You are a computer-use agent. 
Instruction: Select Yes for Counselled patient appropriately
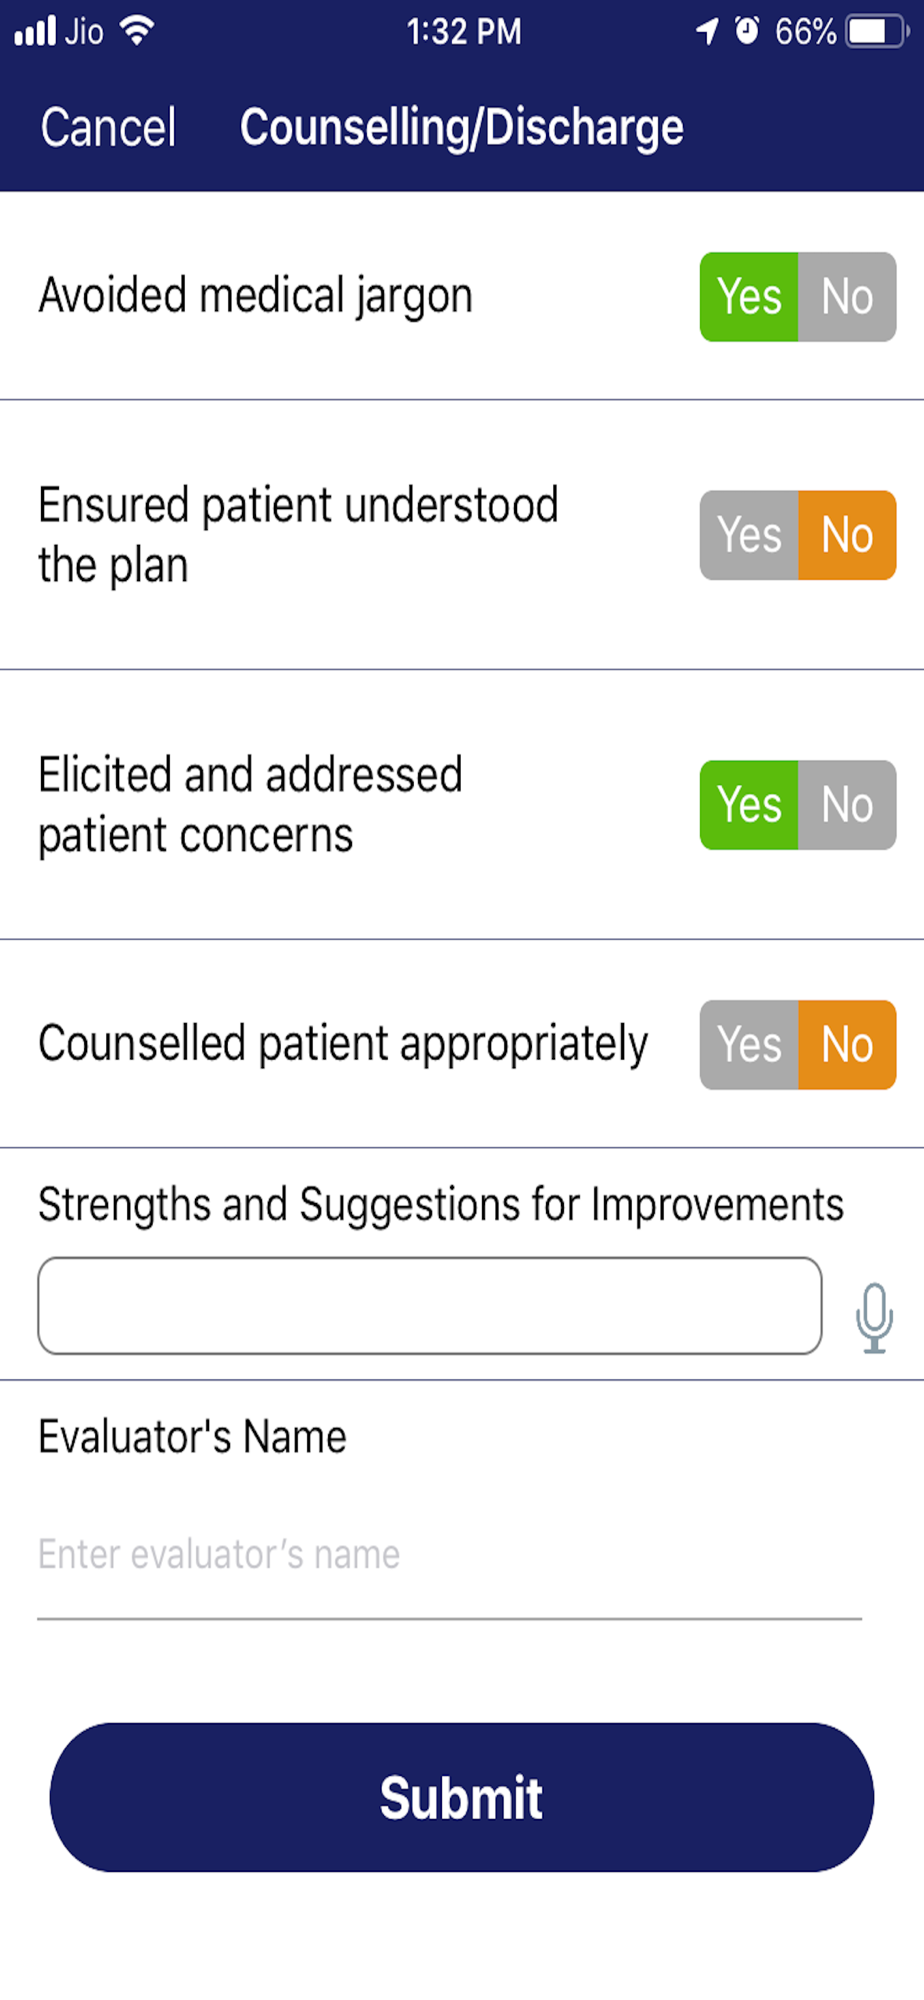tap(749, 1045)
